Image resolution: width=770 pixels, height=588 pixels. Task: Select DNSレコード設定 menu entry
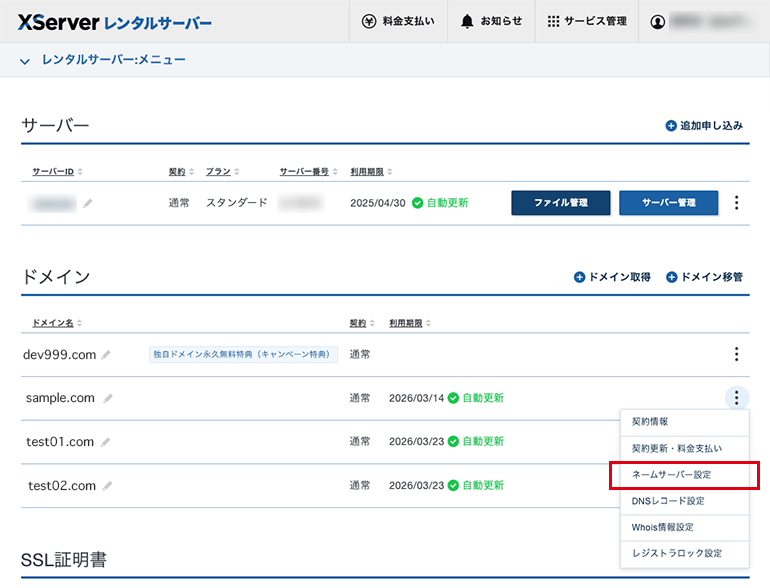tap(685, 501)
